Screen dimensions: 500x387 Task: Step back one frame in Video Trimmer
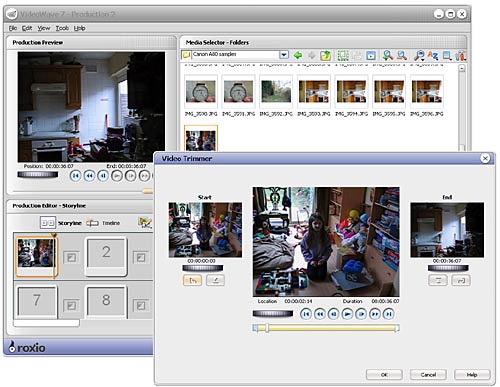click(x=333, y=314)
